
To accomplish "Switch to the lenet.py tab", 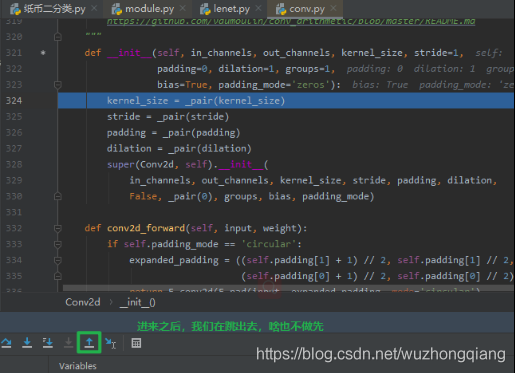I will [x=232, y=9].
